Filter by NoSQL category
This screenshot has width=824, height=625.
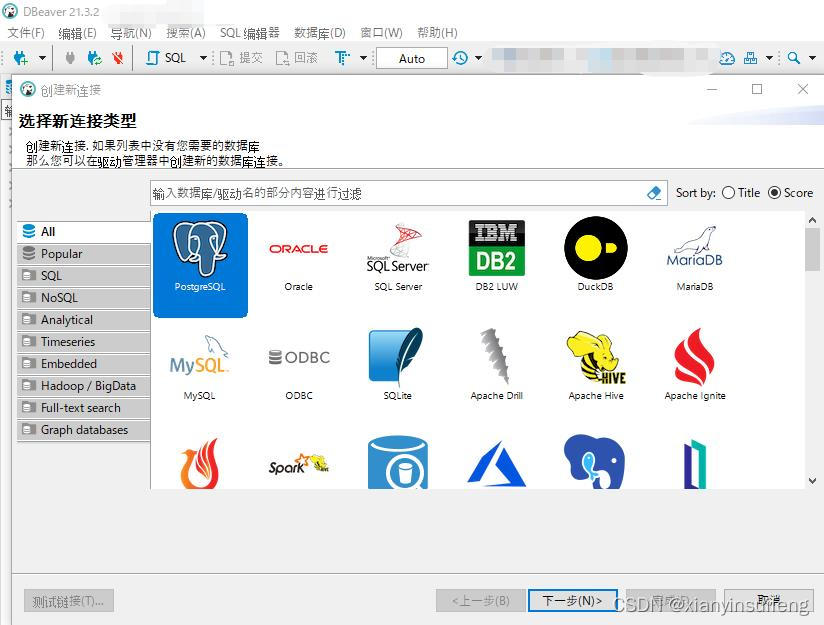[84, 298]
